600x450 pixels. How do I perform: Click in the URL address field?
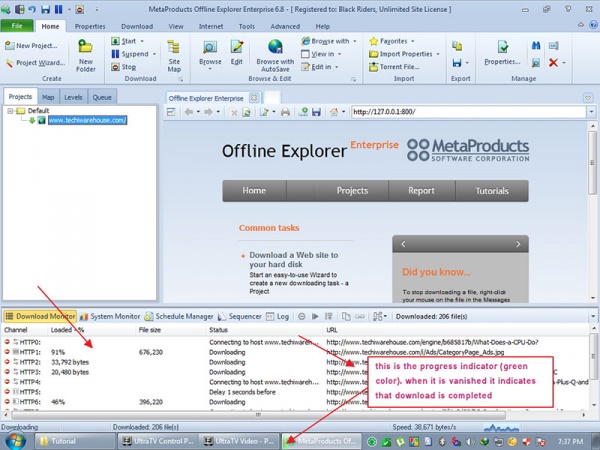468,112
